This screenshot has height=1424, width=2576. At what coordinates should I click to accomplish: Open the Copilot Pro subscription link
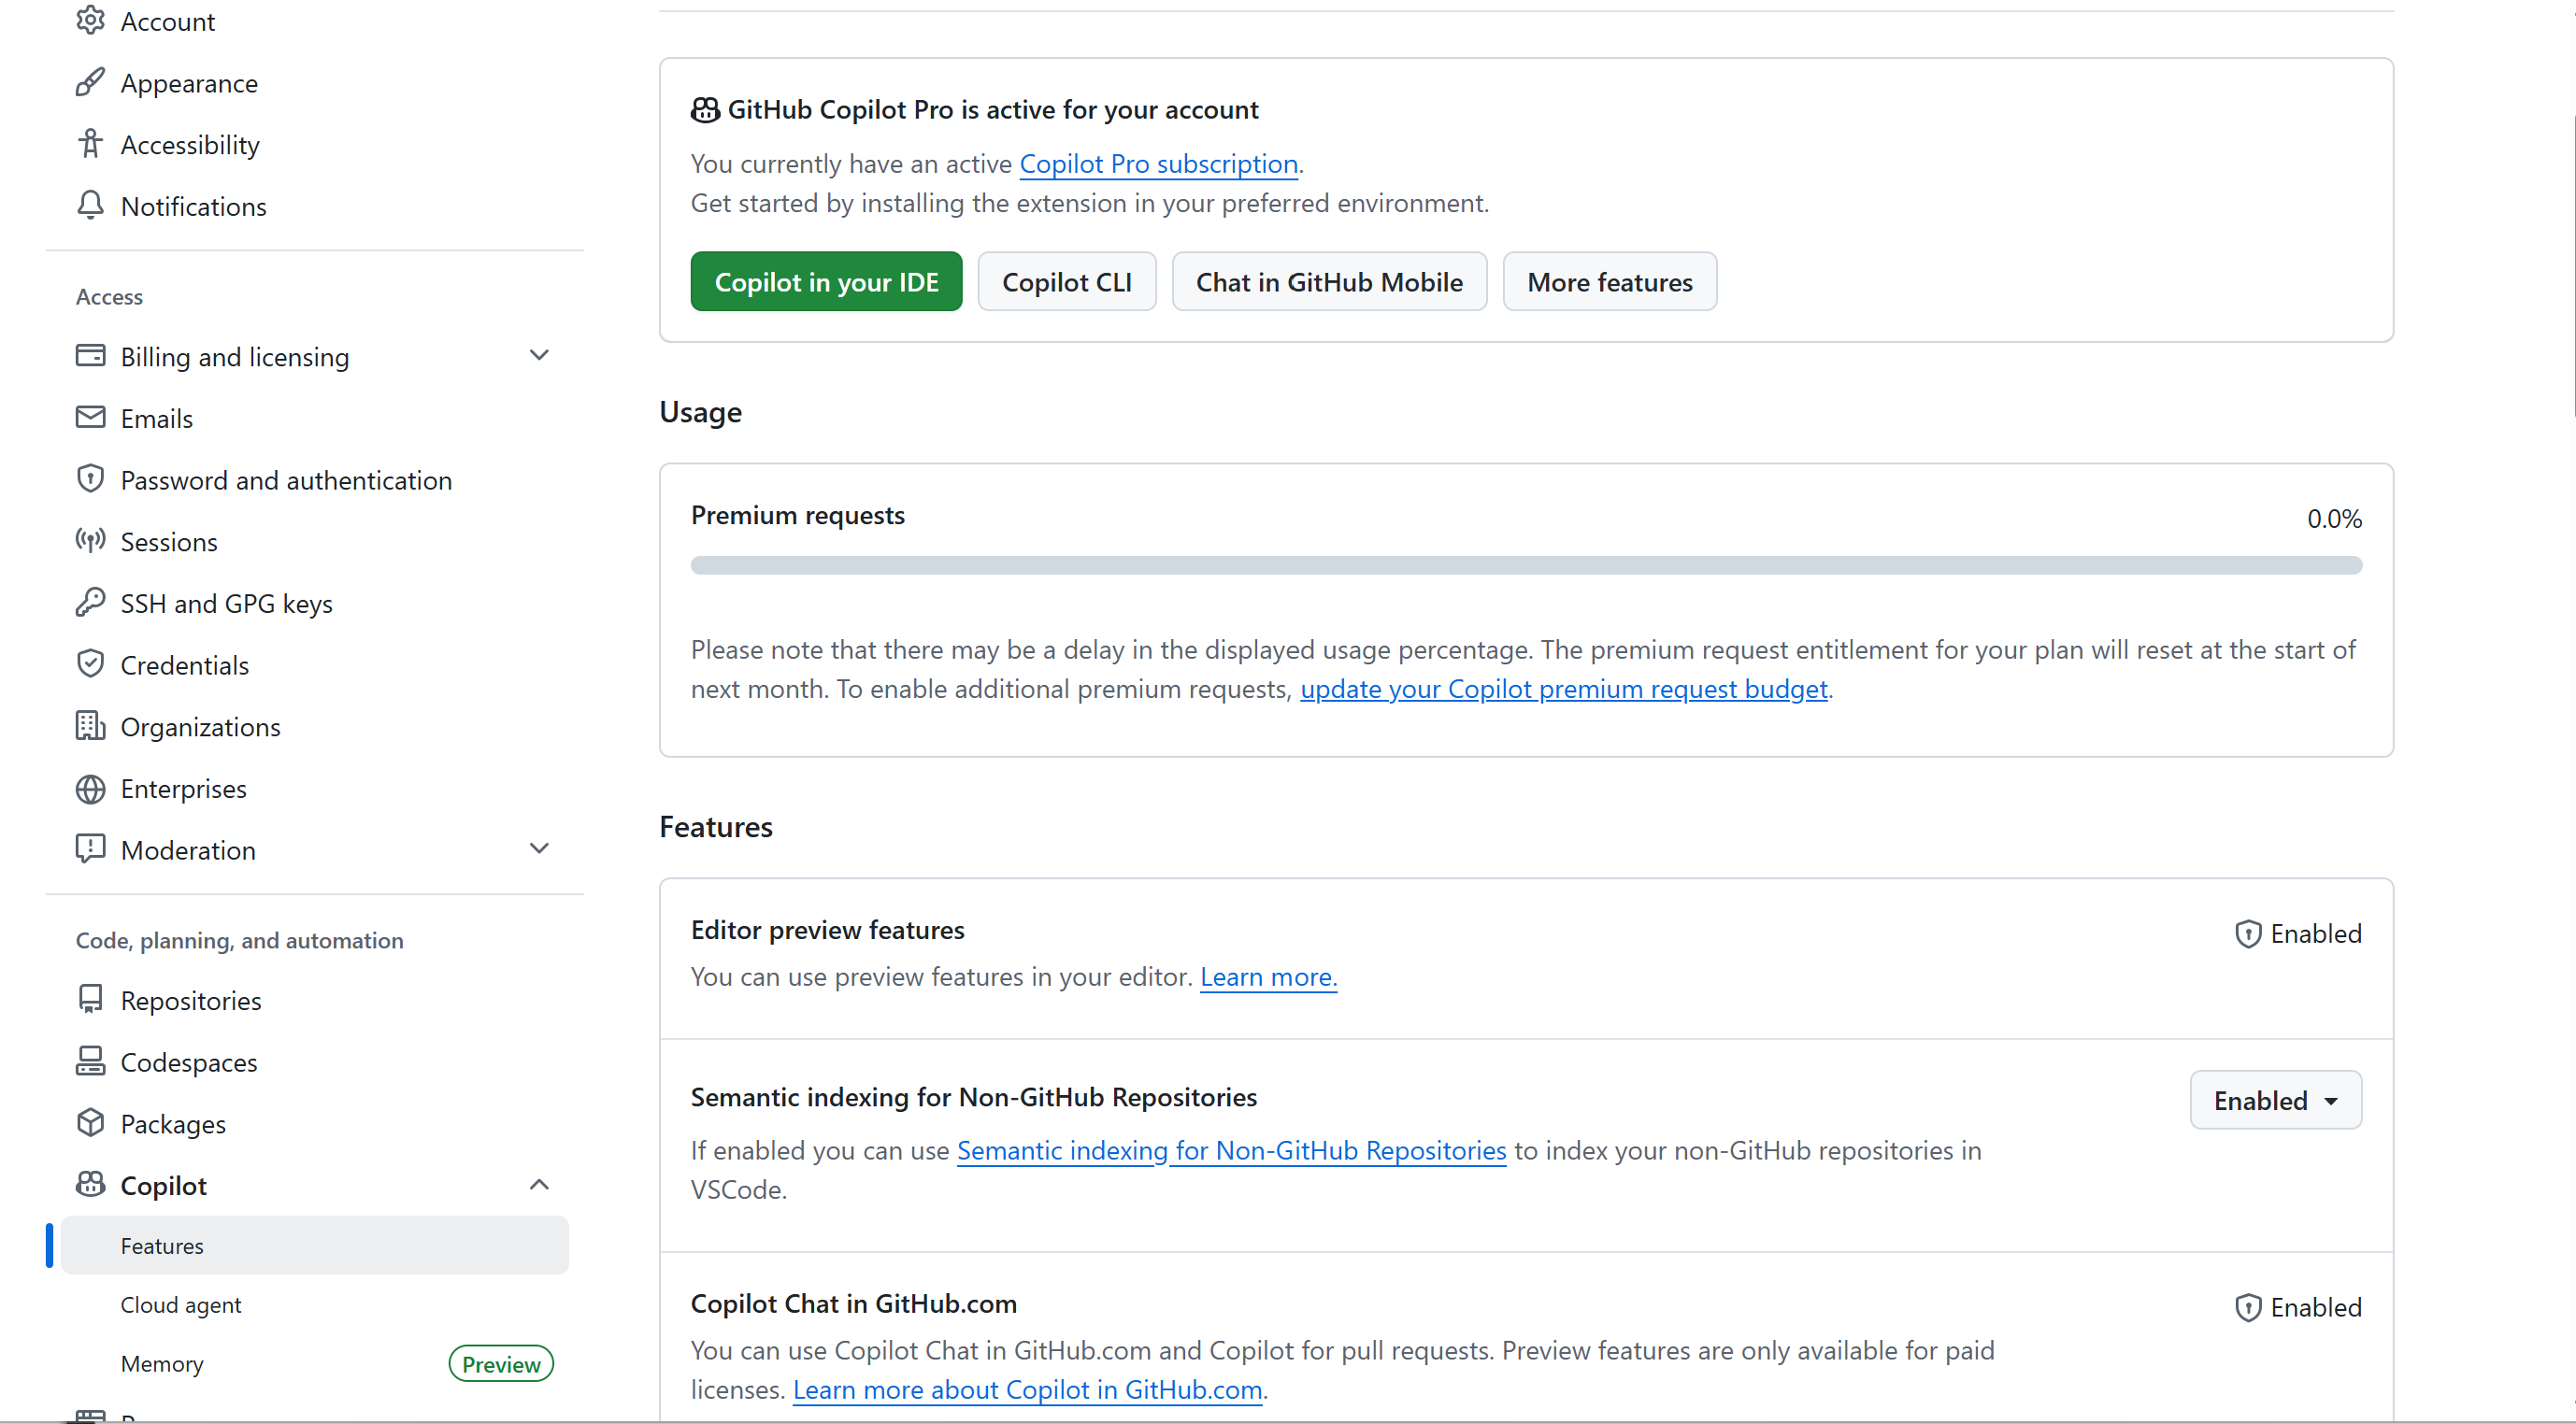tap(1158, 163)
